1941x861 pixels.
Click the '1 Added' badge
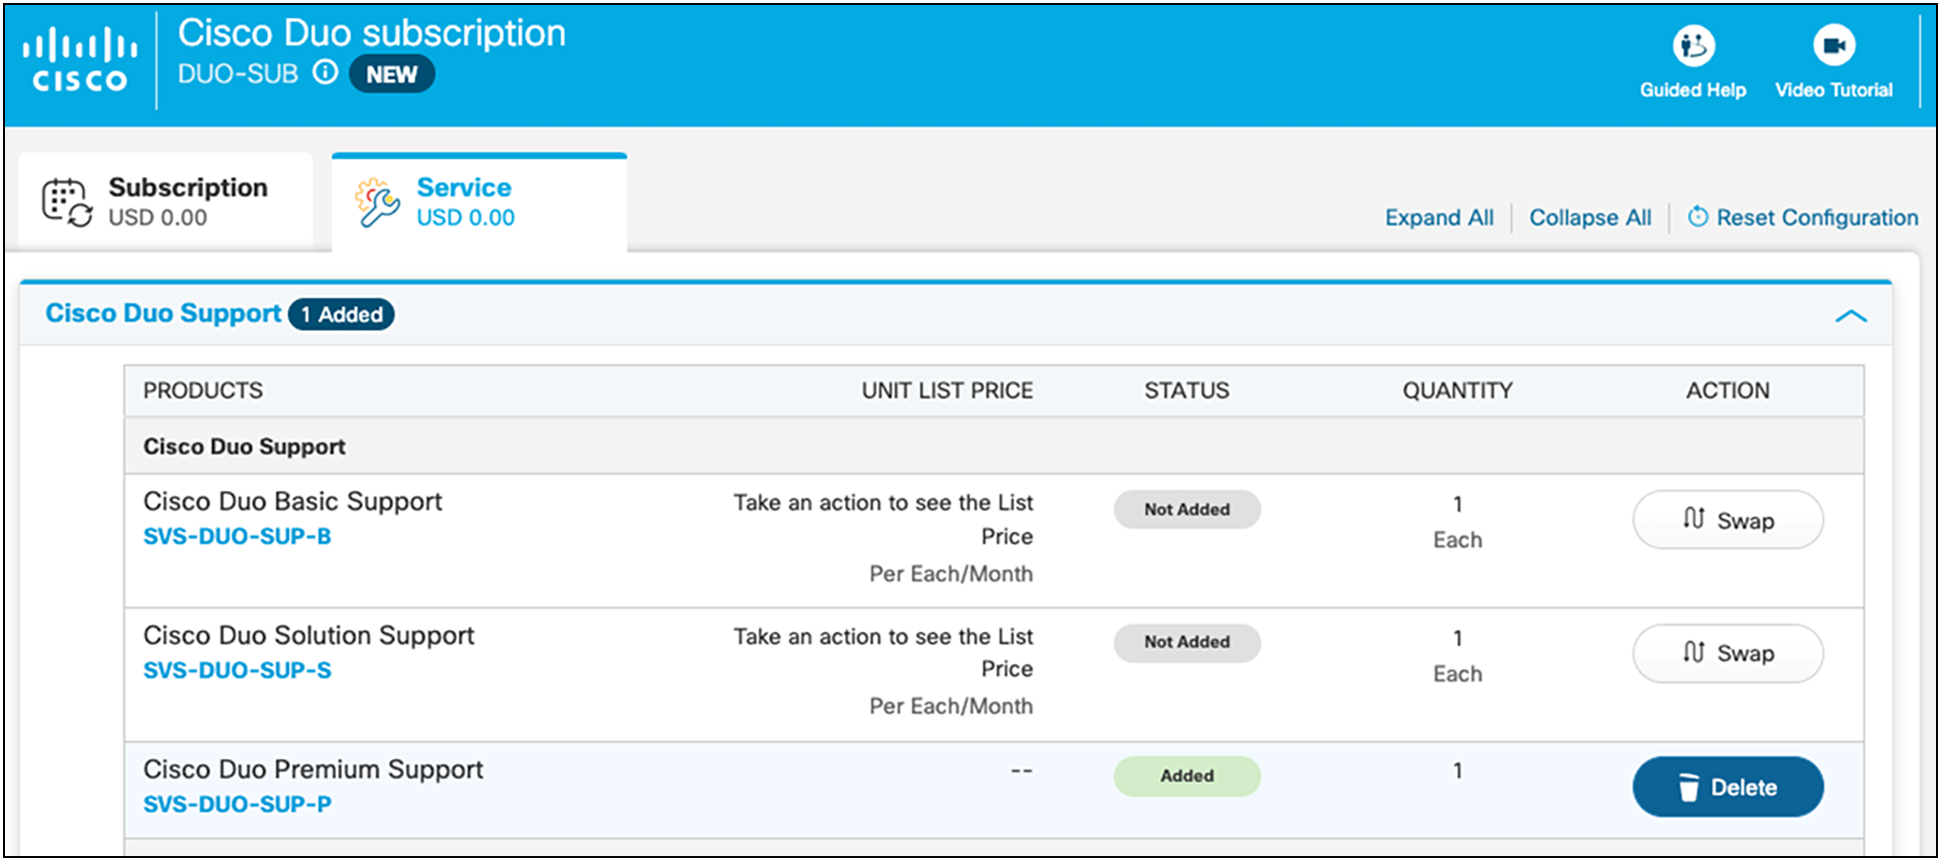click(x=341, y=314)
